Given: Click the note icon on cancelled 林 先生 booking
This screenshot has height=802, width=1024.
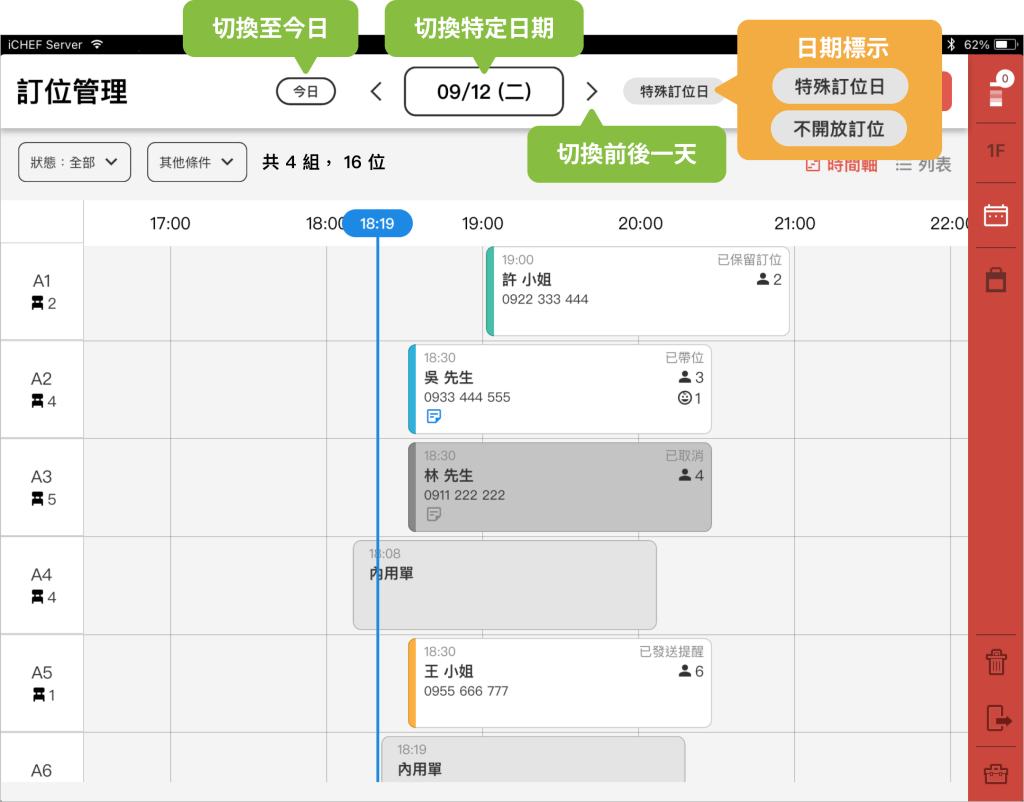Looking at the screenshot, I should (x=434, y=514).
